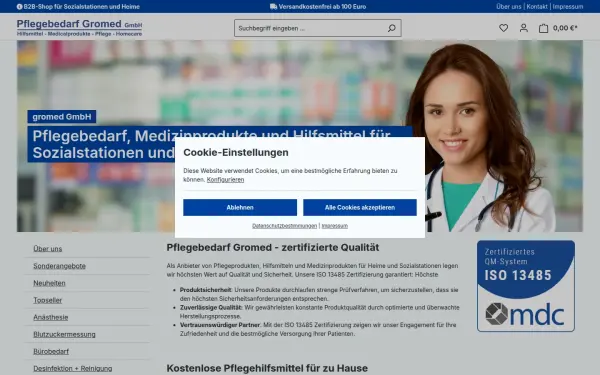Viewport: 600px width, 375px height.
Task: Click the Cookie-Einstellungen dialog title
Action: click(236, 152)
